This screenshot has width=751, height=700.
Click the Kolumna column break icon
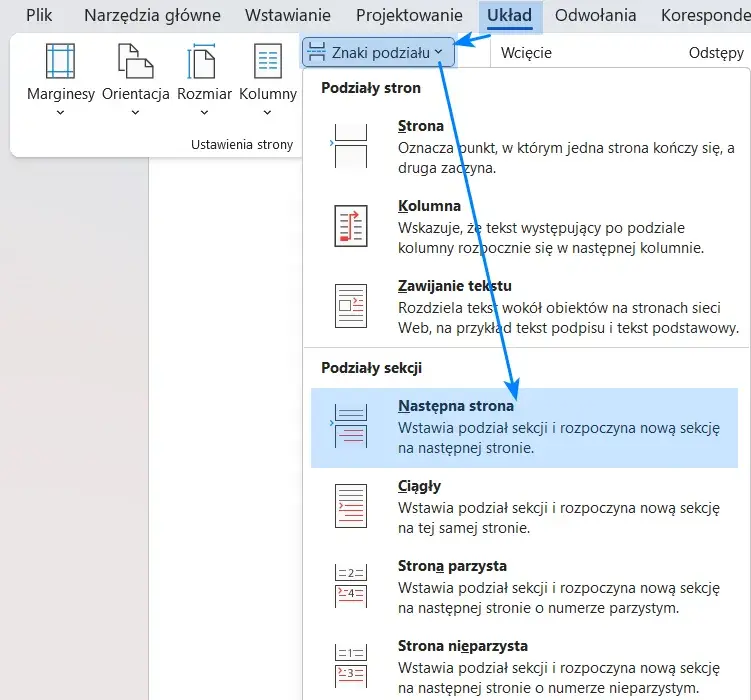pyautogui.click(x=351, y=226)
